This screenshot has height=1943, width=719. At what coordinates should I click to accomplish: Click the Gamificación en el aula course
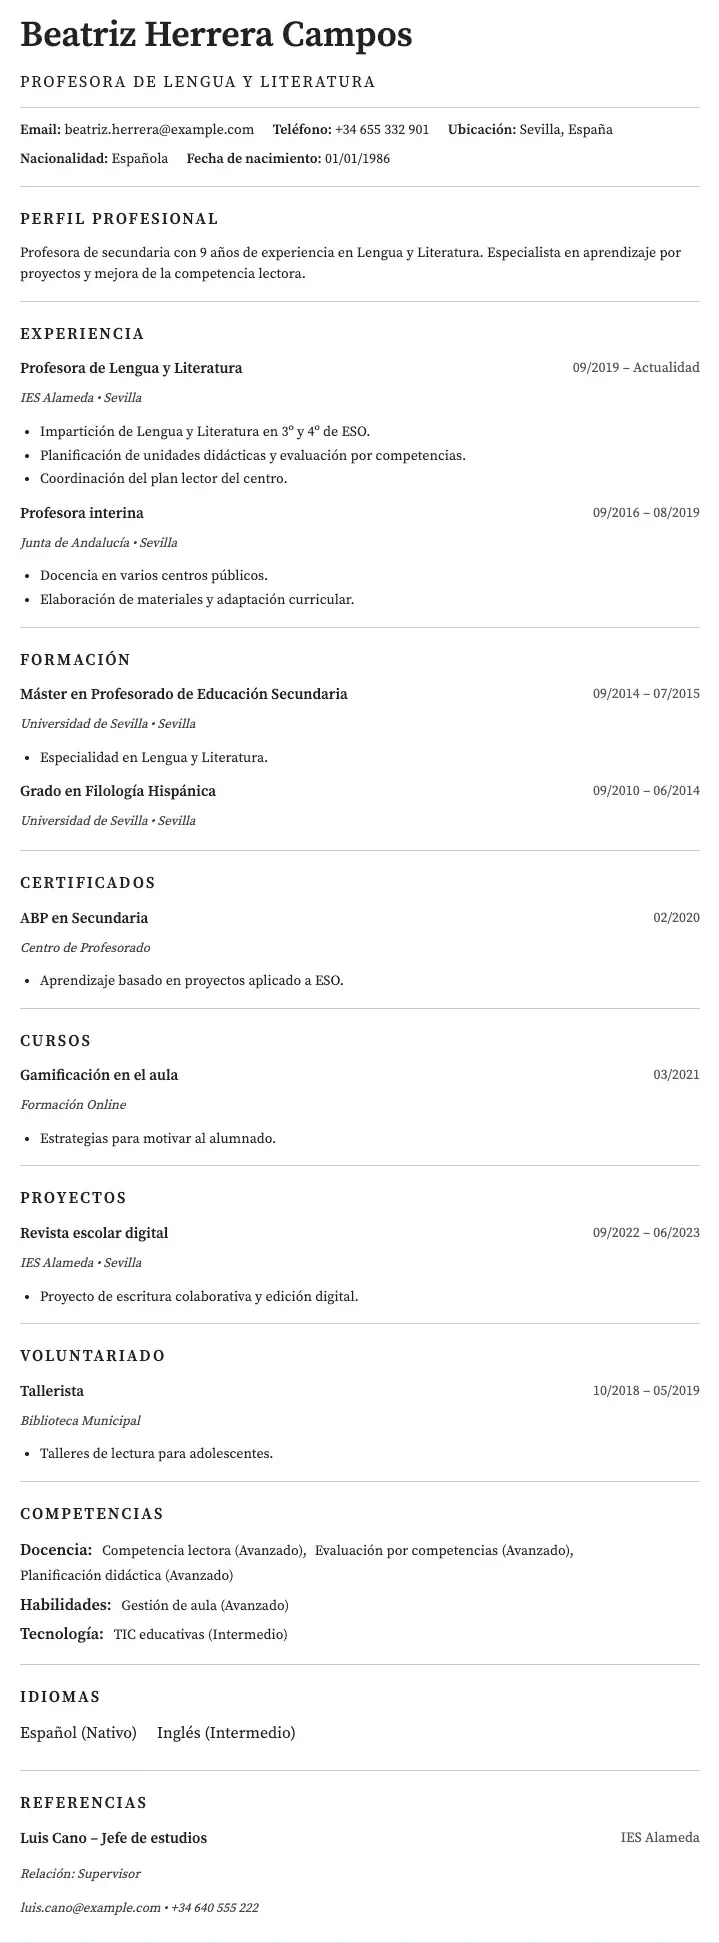(x=99, y=1075)
